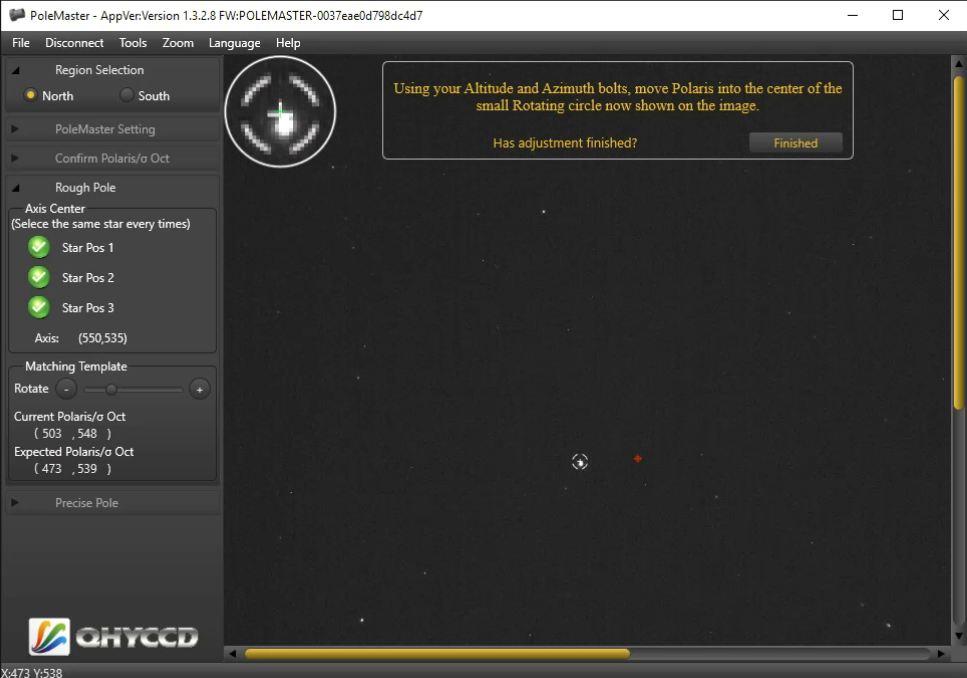This screenshot has width=967, height=678.
Task: Click the green checkmark beside Star Pos 2
Action: coord(39,277)
